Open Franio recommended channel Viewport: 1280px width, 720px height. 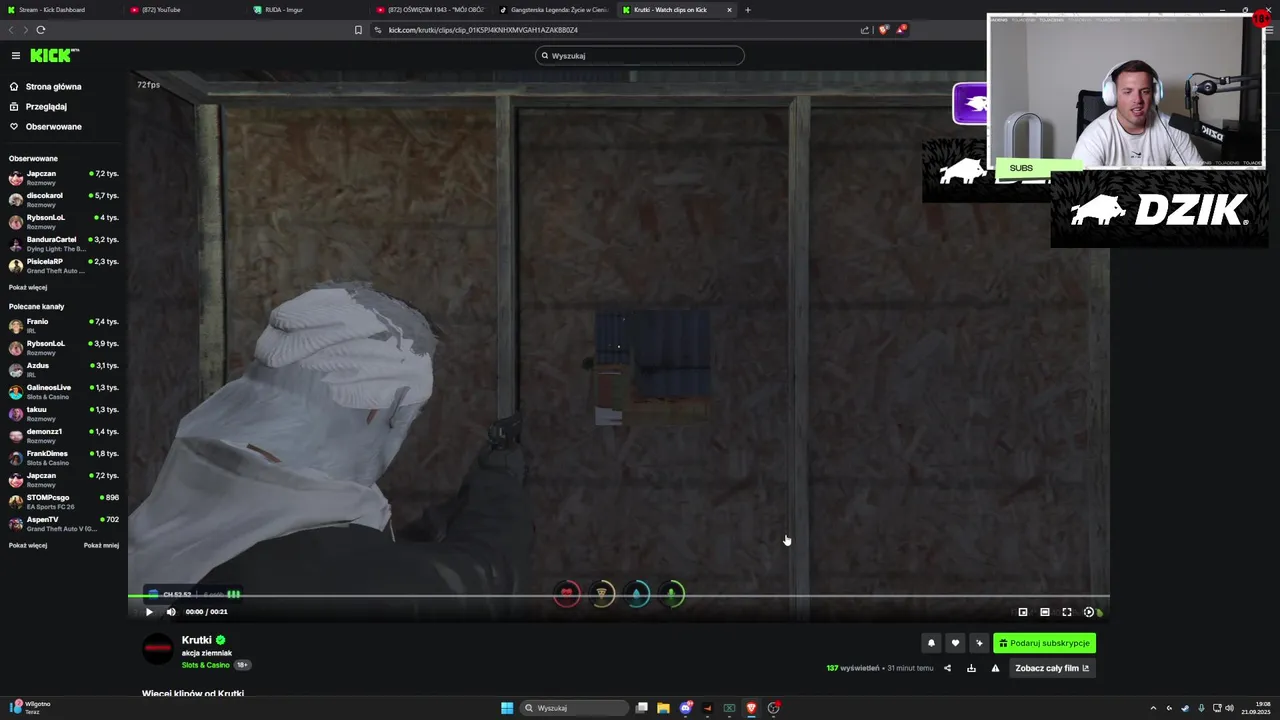tap(64, 326)
